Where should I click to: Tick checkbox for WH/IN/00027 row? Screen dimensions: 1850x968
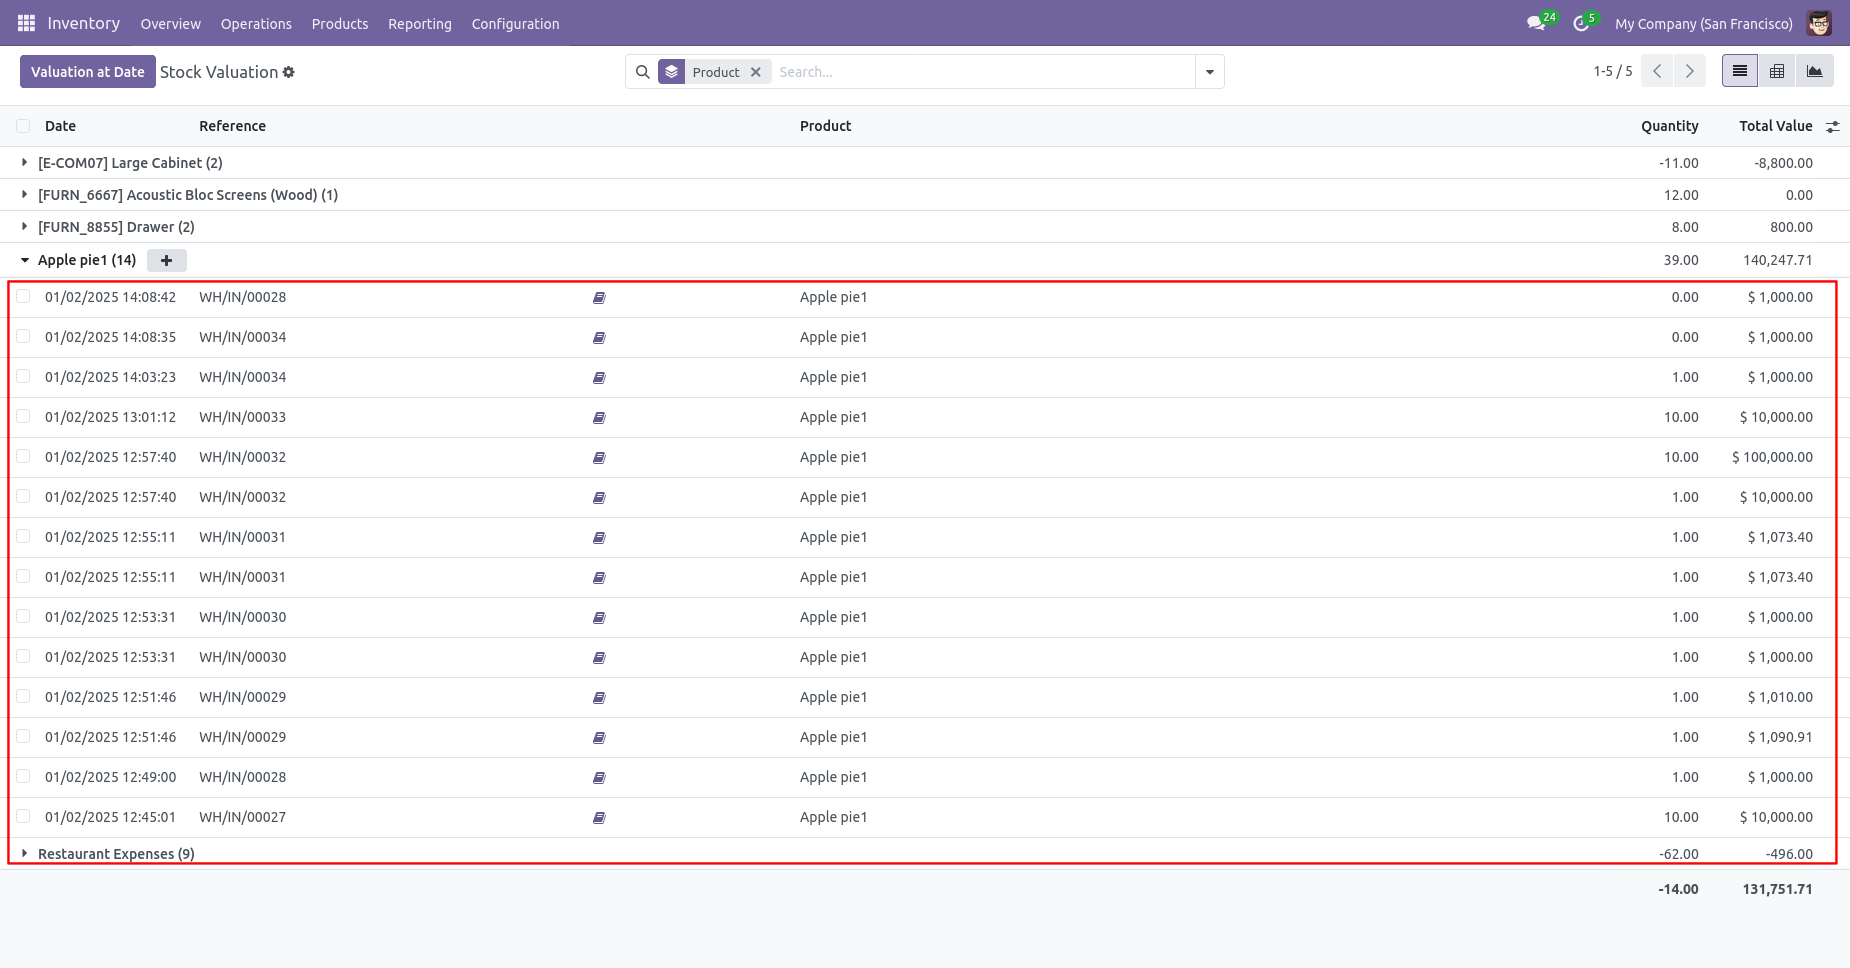(x=23, y=816)
